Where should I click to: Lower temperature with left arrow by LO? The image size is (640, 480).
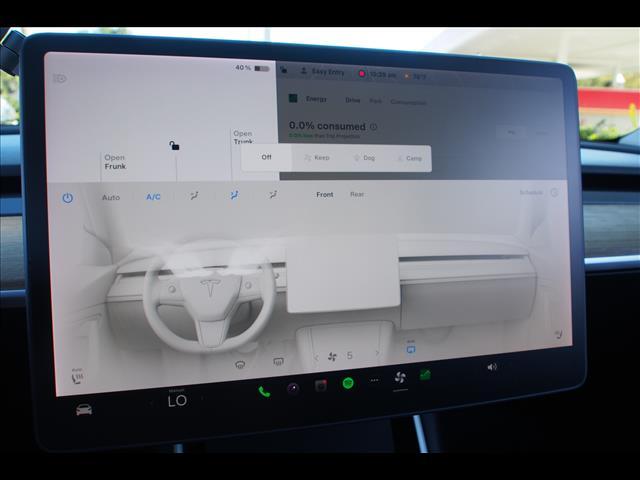pos(151,403)
